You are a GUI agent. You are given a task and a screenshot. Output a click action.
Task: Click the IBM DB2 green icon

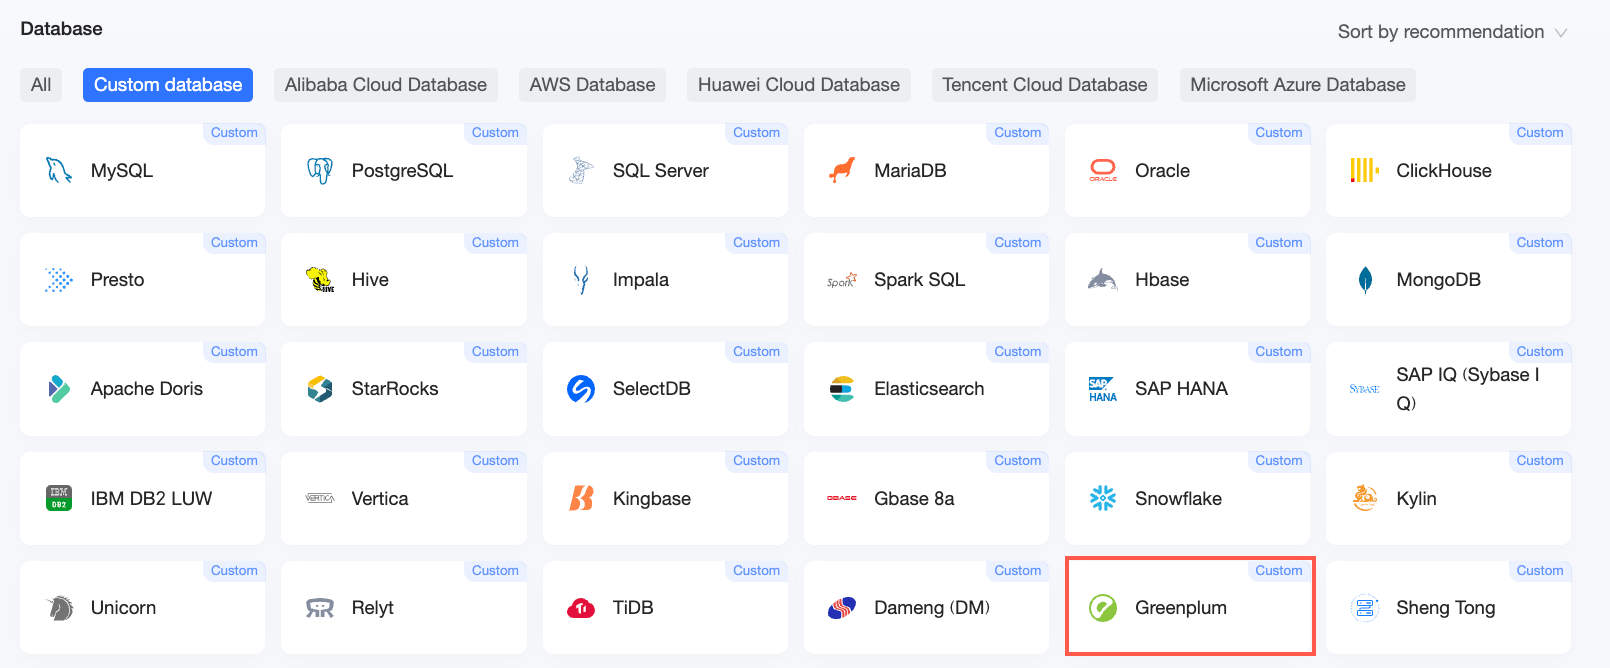pyautogui.click(x=59, y=498)
